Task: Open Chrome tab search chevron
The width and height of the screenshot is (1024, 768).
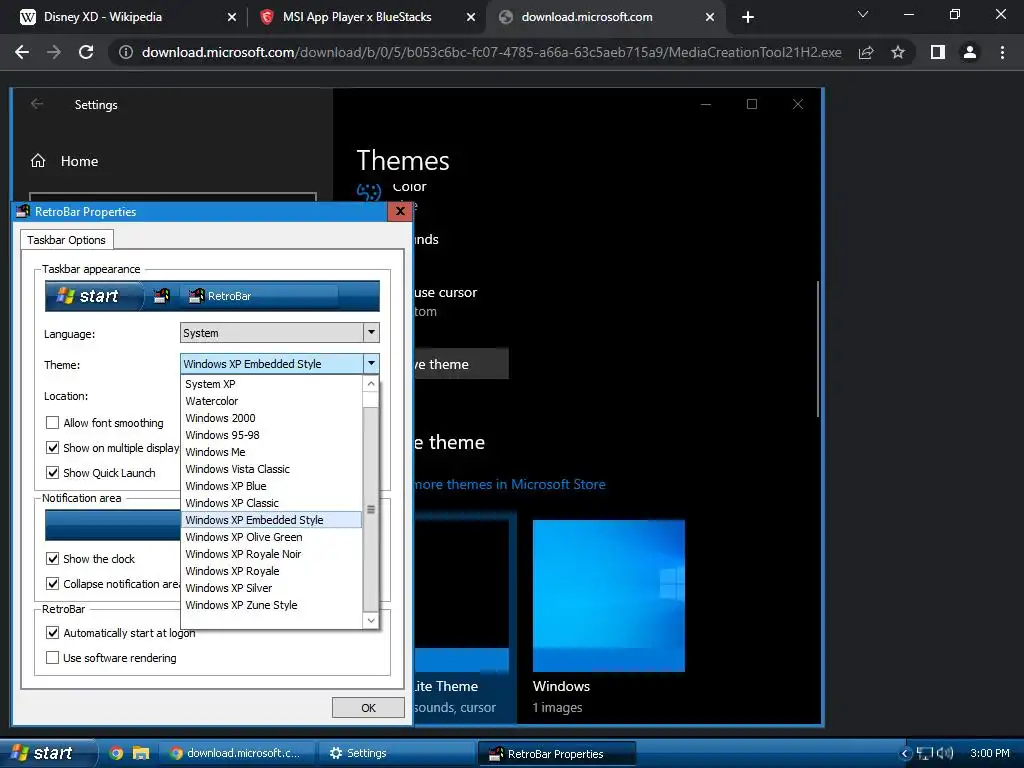Action: 863,14
